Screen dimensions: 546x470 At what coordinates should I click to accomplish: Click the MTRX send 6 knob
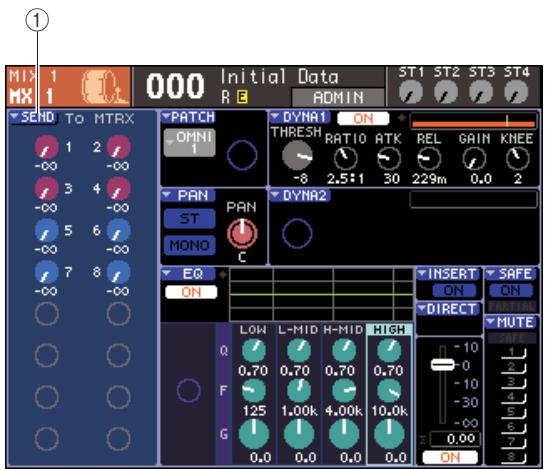click(x=118, y=231)
